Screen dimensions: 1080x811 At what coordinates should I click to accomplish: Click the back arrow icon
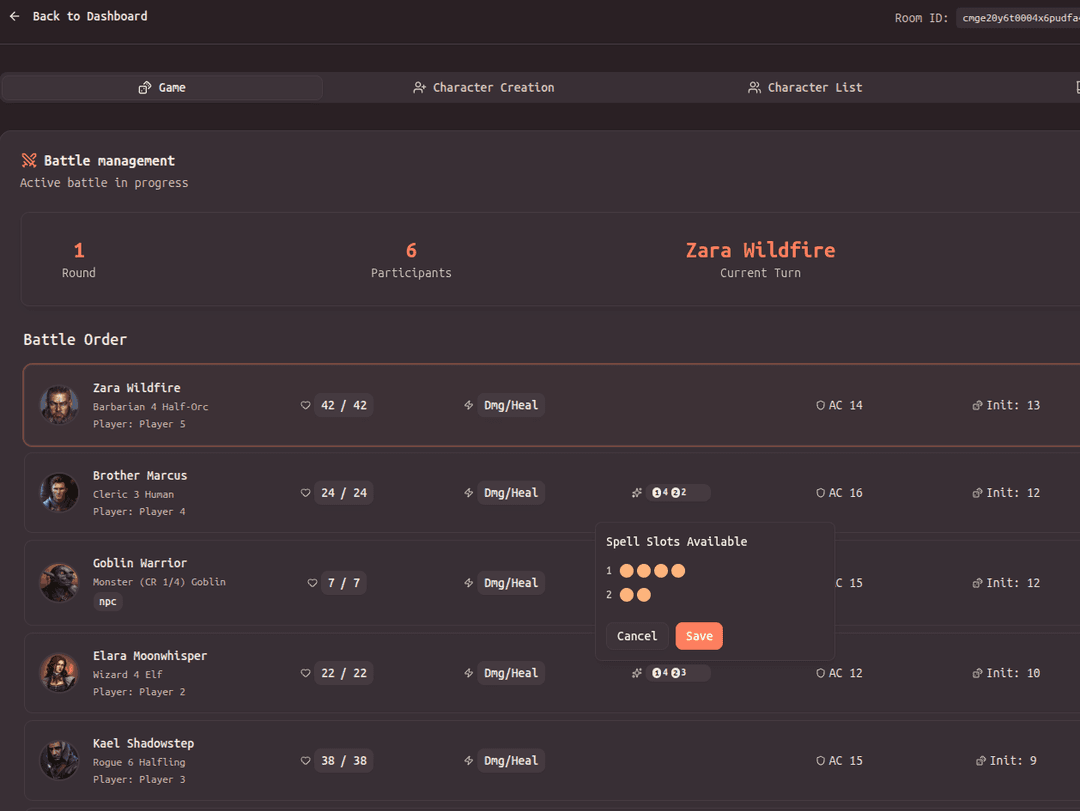pyautogui.click(x=15, y=16)
